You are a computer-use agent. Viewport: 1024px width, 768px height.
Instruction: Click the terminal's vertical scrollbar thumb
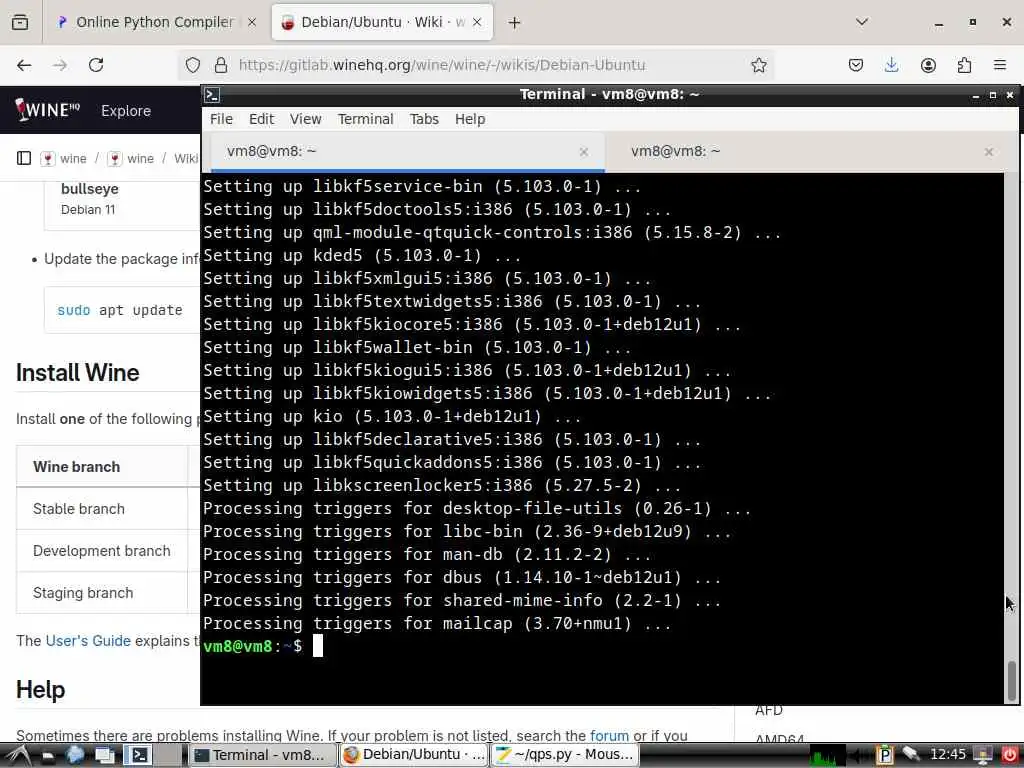[x=1011, y=679]
